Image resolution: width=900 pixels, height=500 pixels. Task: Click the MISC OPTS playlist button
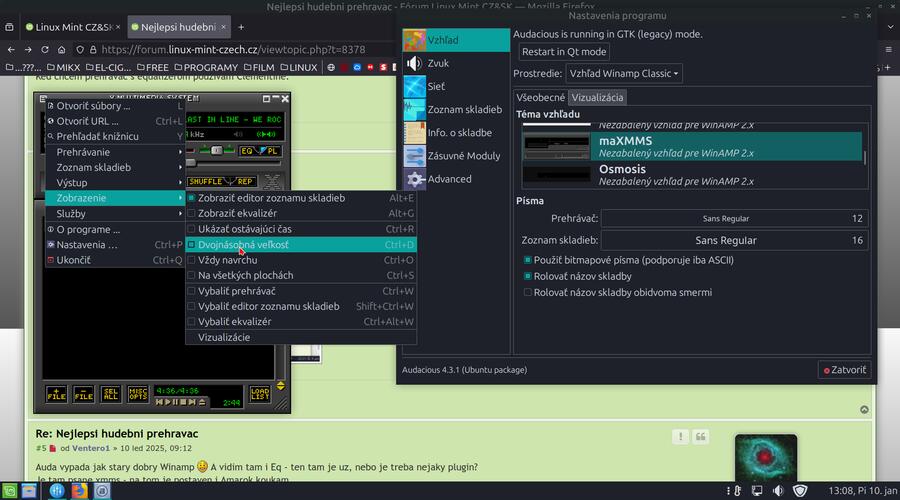[138, 394]
